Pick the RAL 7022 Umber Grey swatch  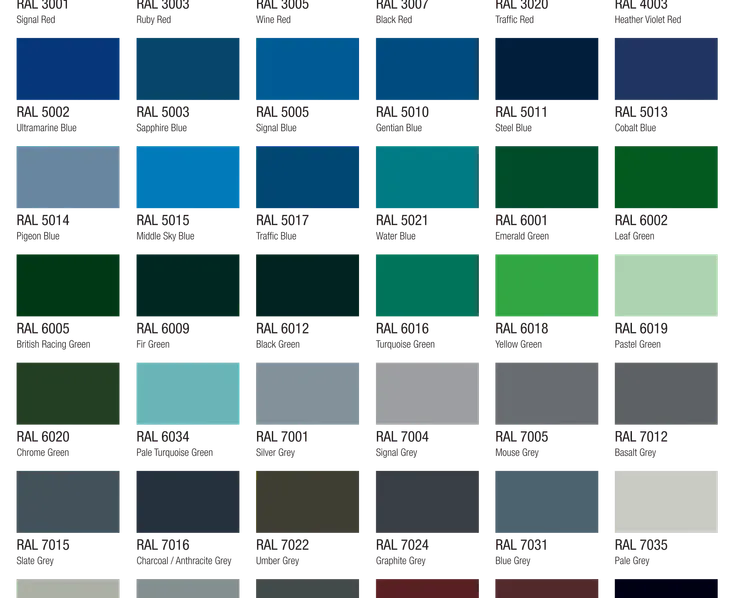point(307,502)
